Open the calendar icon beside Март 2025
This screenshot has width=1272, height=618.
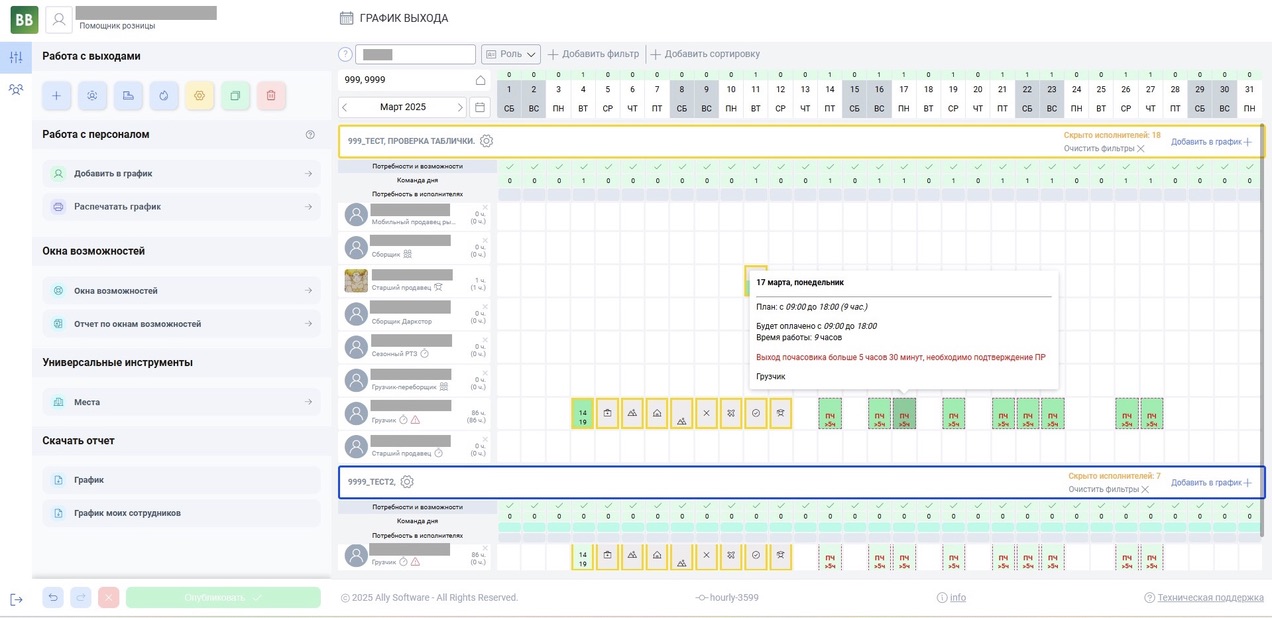click(479, 107)
